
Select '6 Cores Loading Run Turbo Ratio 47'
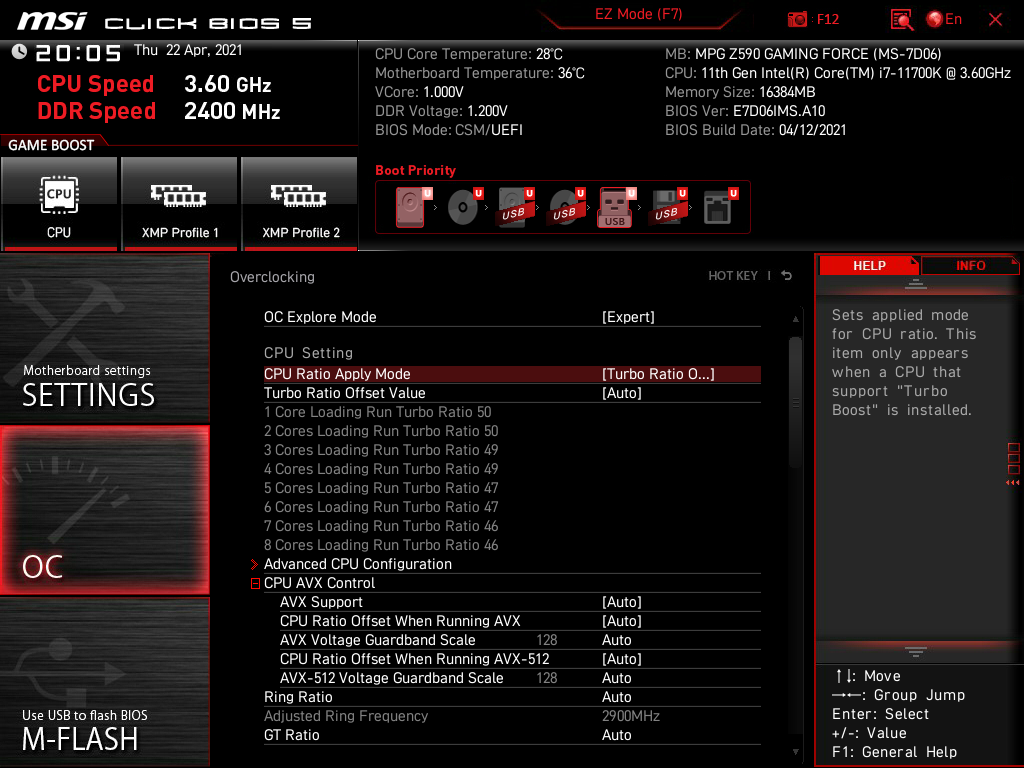pos(381,507)
